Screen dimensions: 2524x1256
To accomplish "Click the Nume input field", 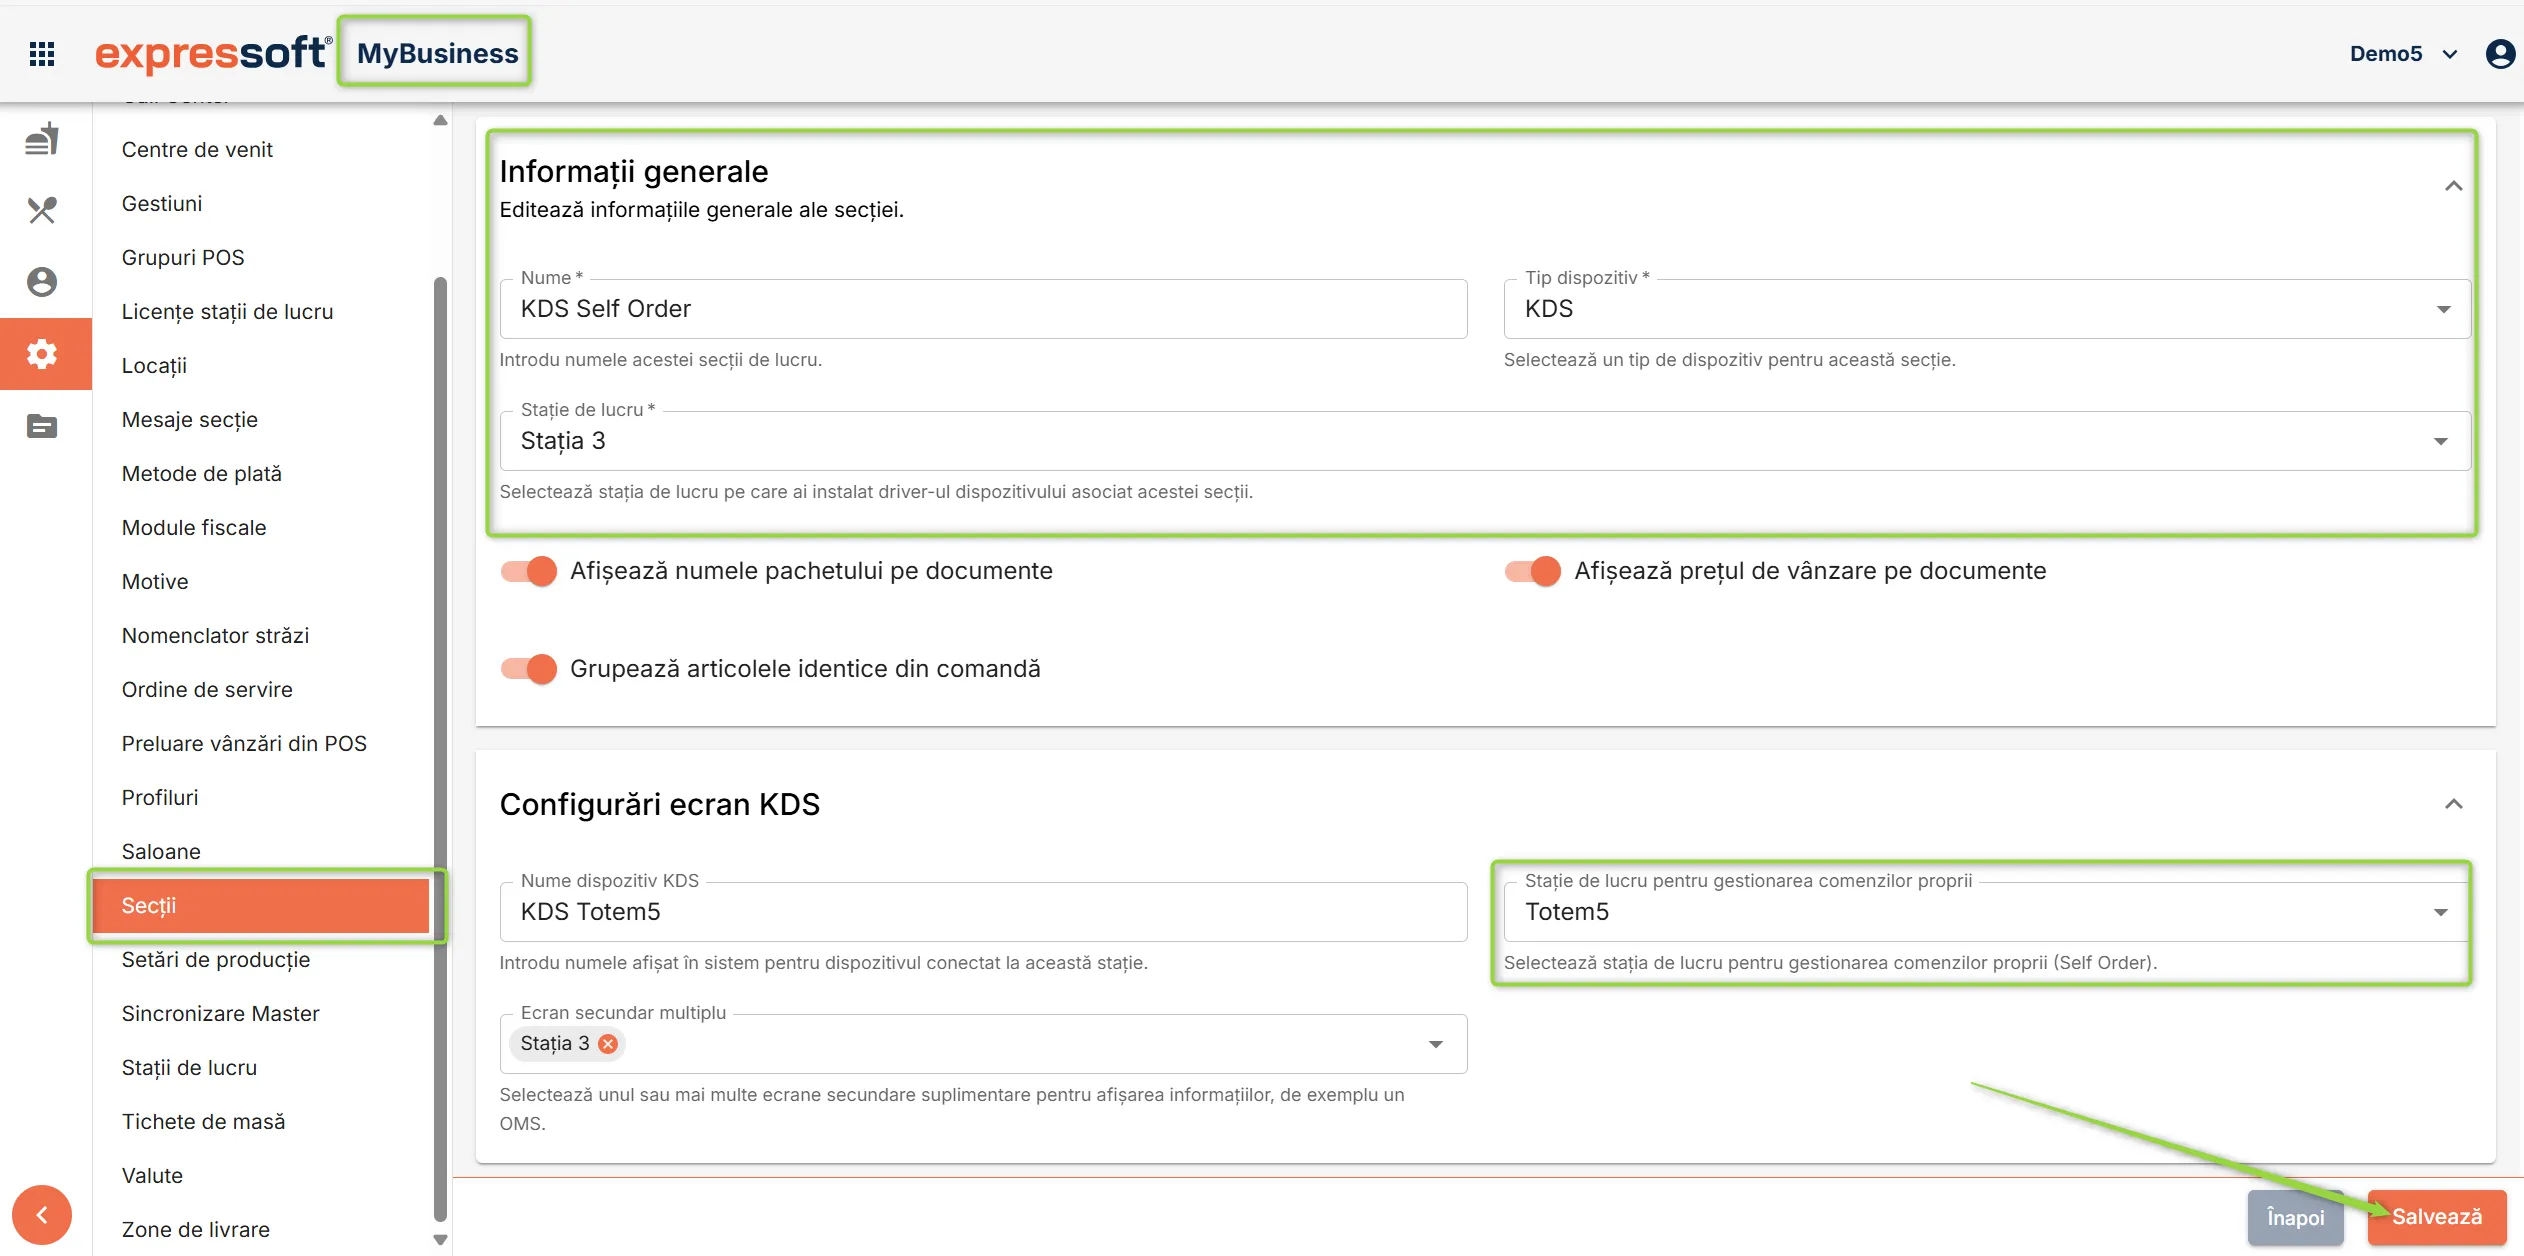I will click(x=984, y=309).
